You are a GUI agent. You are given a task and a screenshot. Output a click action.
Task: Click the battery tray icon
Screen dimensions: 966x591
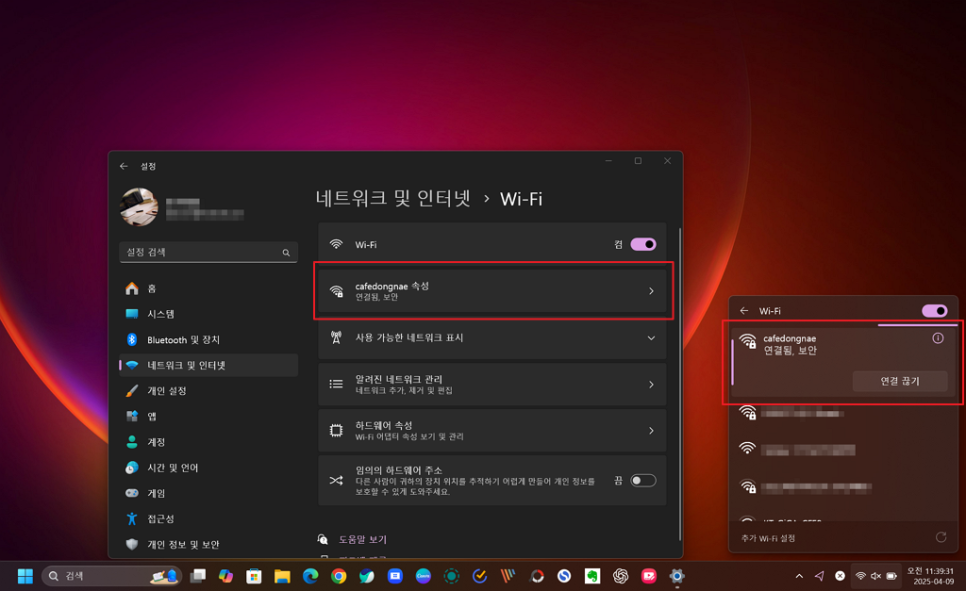pyautogui.click(x=891, y=576)
